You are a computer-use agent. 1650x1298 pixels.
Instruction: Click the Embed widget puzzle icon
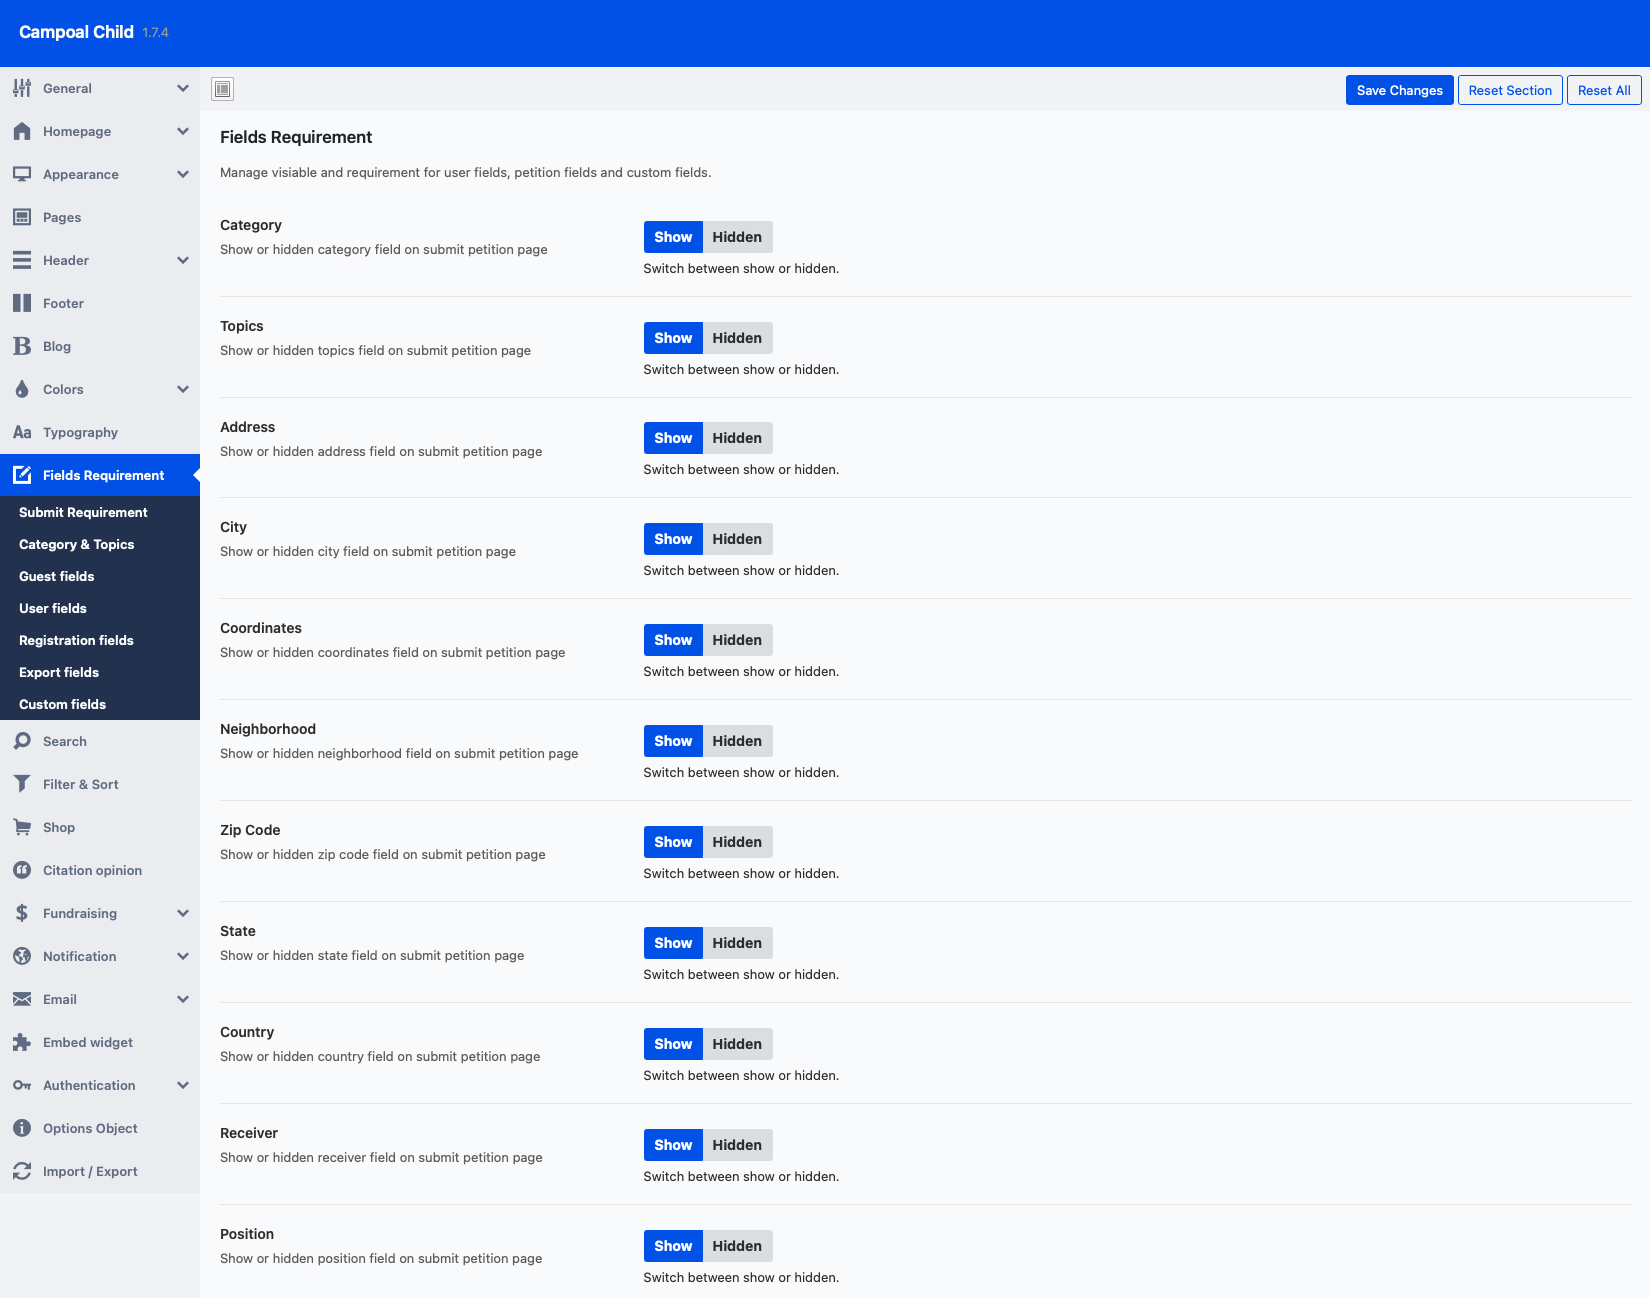pyautogui.click(x=22, y=1042)
